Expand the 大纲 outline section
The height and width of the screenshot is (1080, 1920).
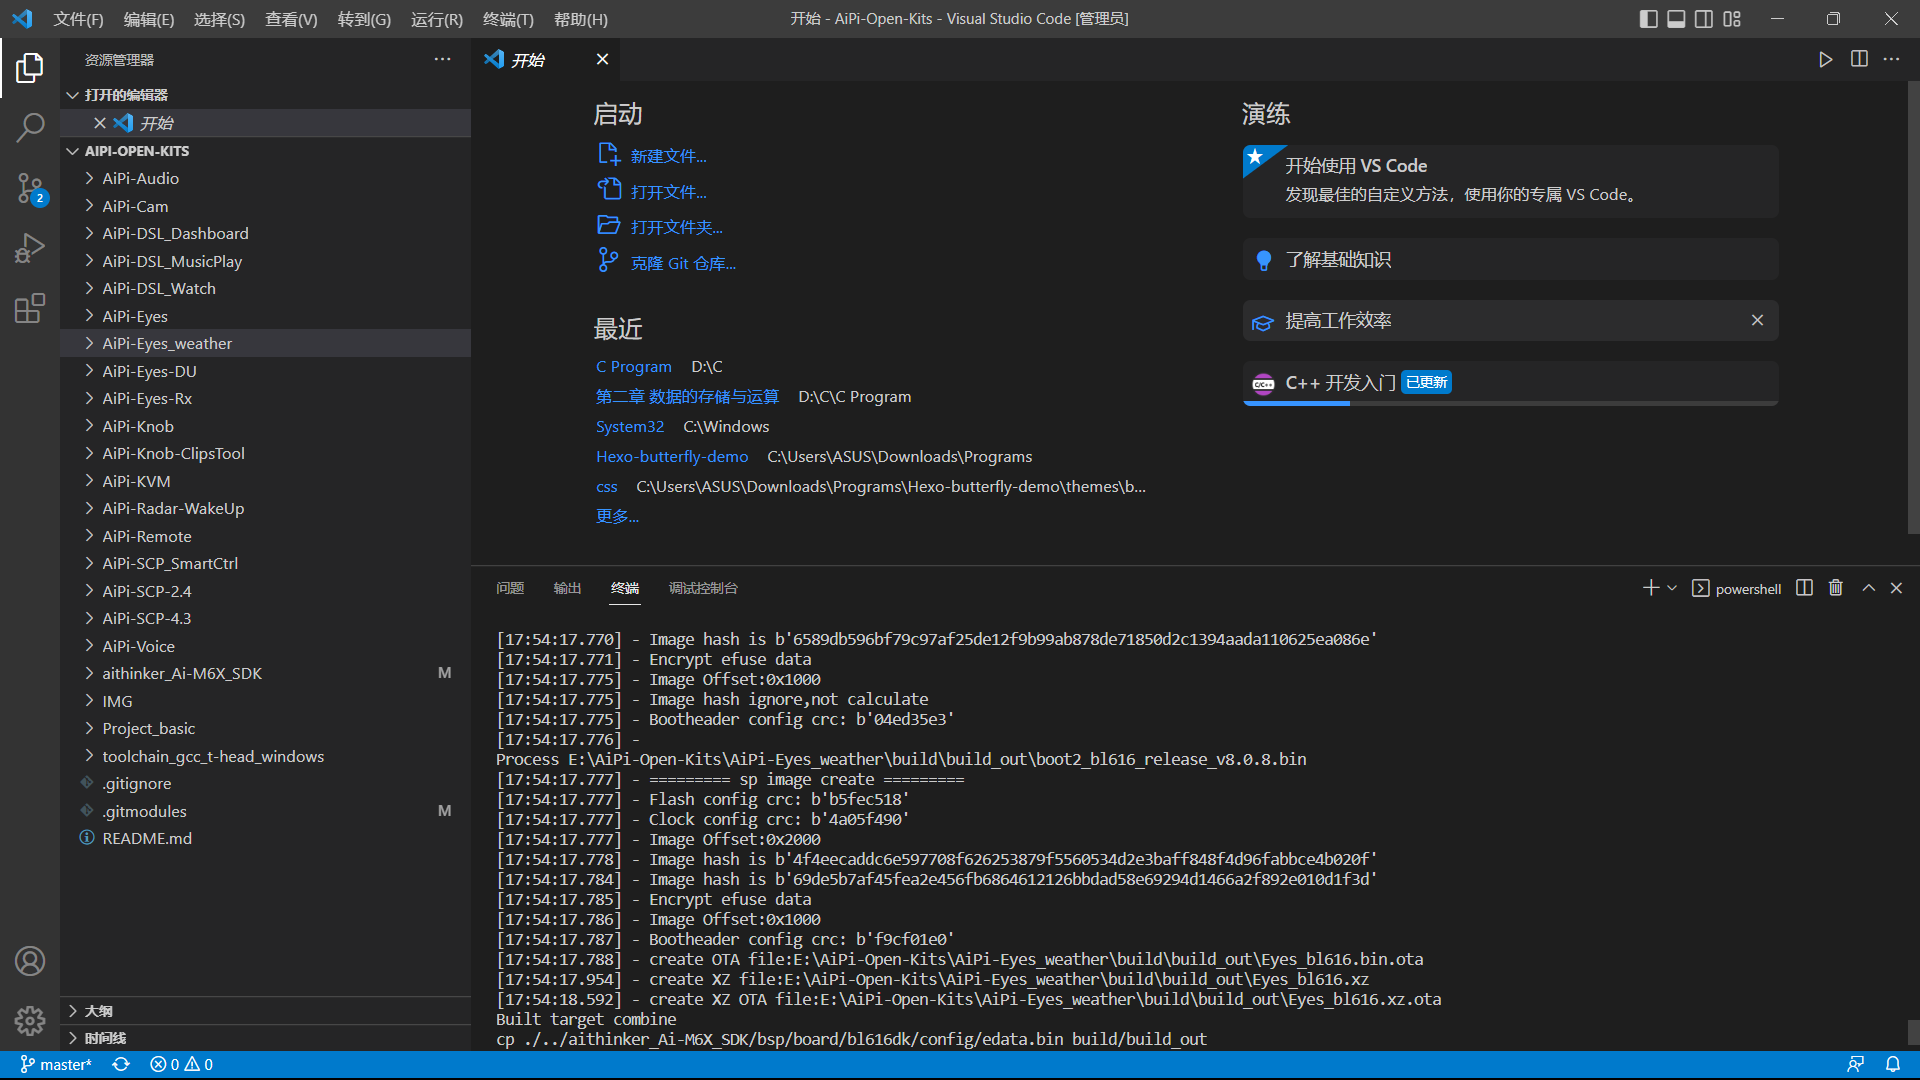click(265, 1011)
